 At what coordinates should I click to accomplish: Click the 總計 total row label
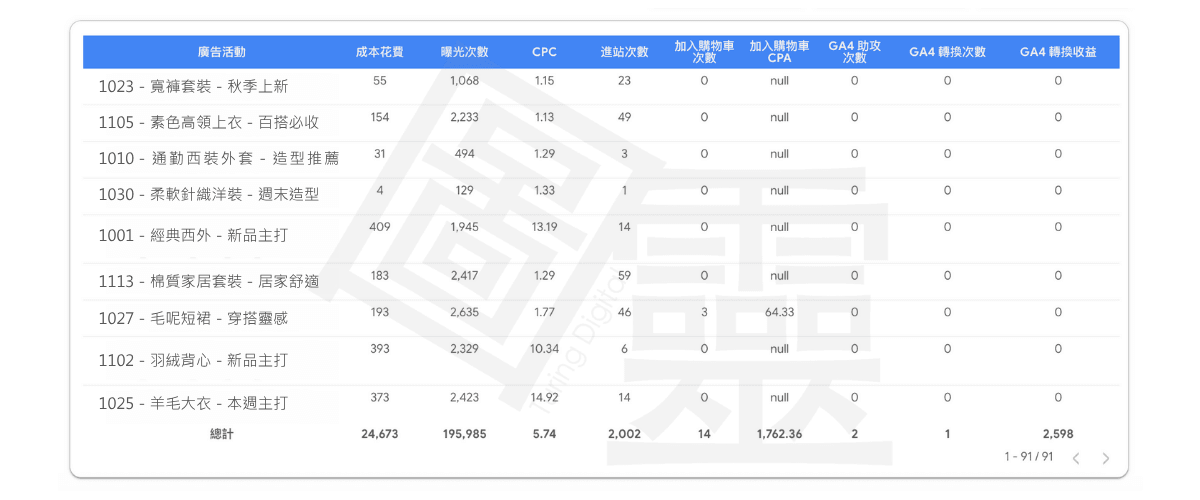[x=221, y=434]
